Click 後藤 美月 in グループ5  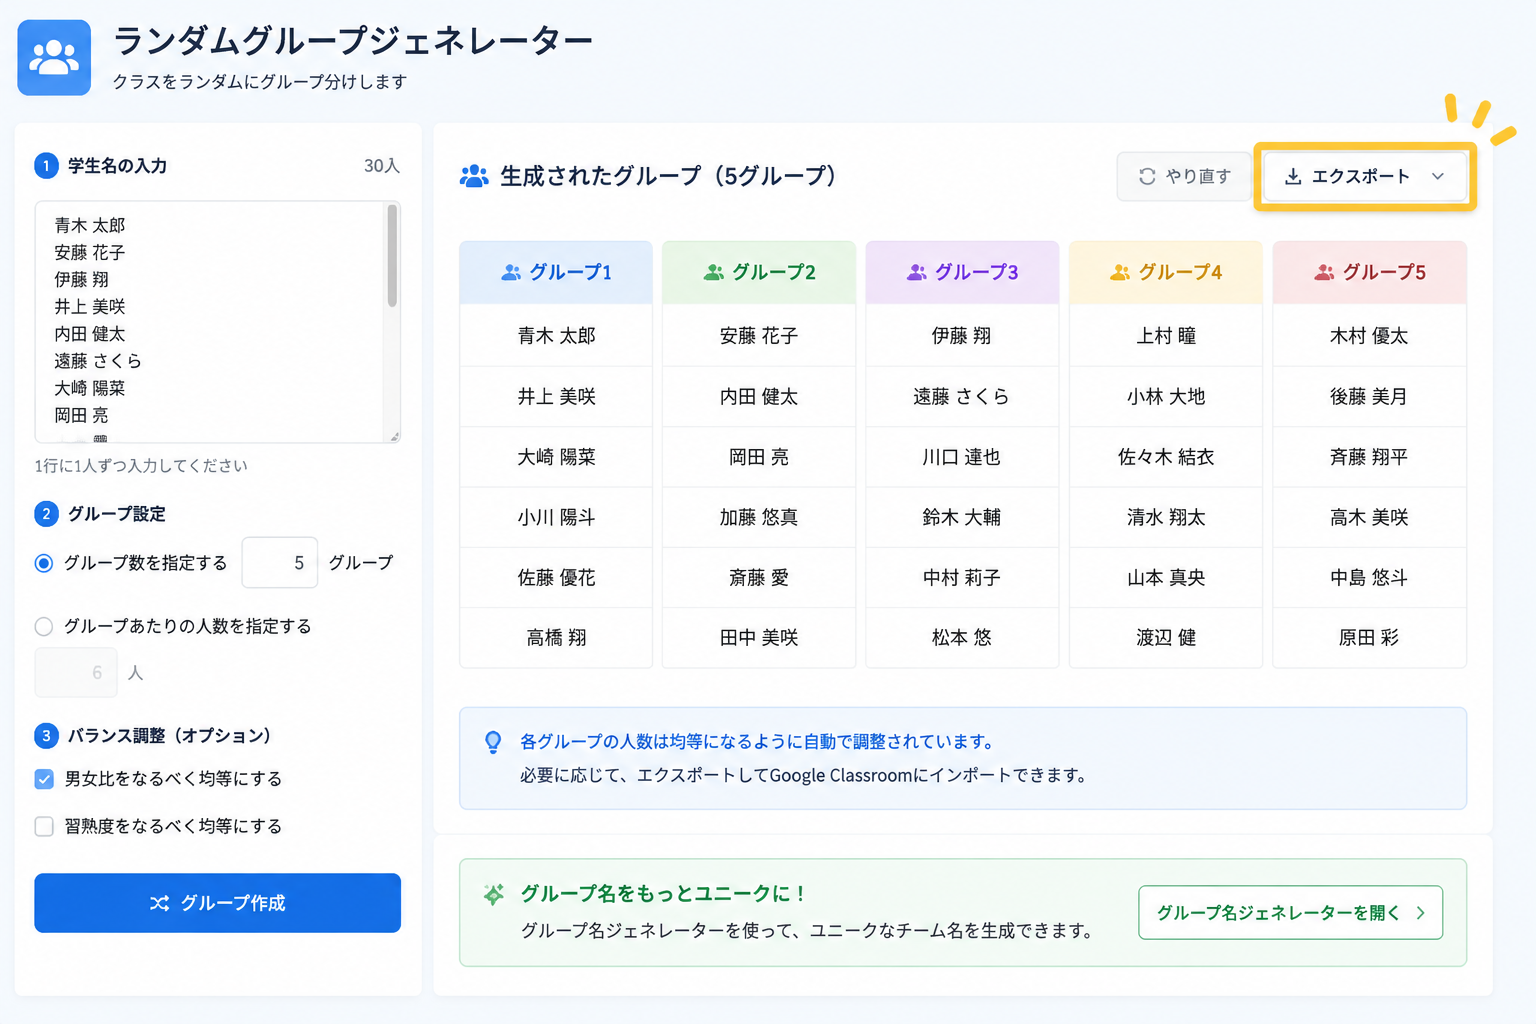tap(1369, 397)
